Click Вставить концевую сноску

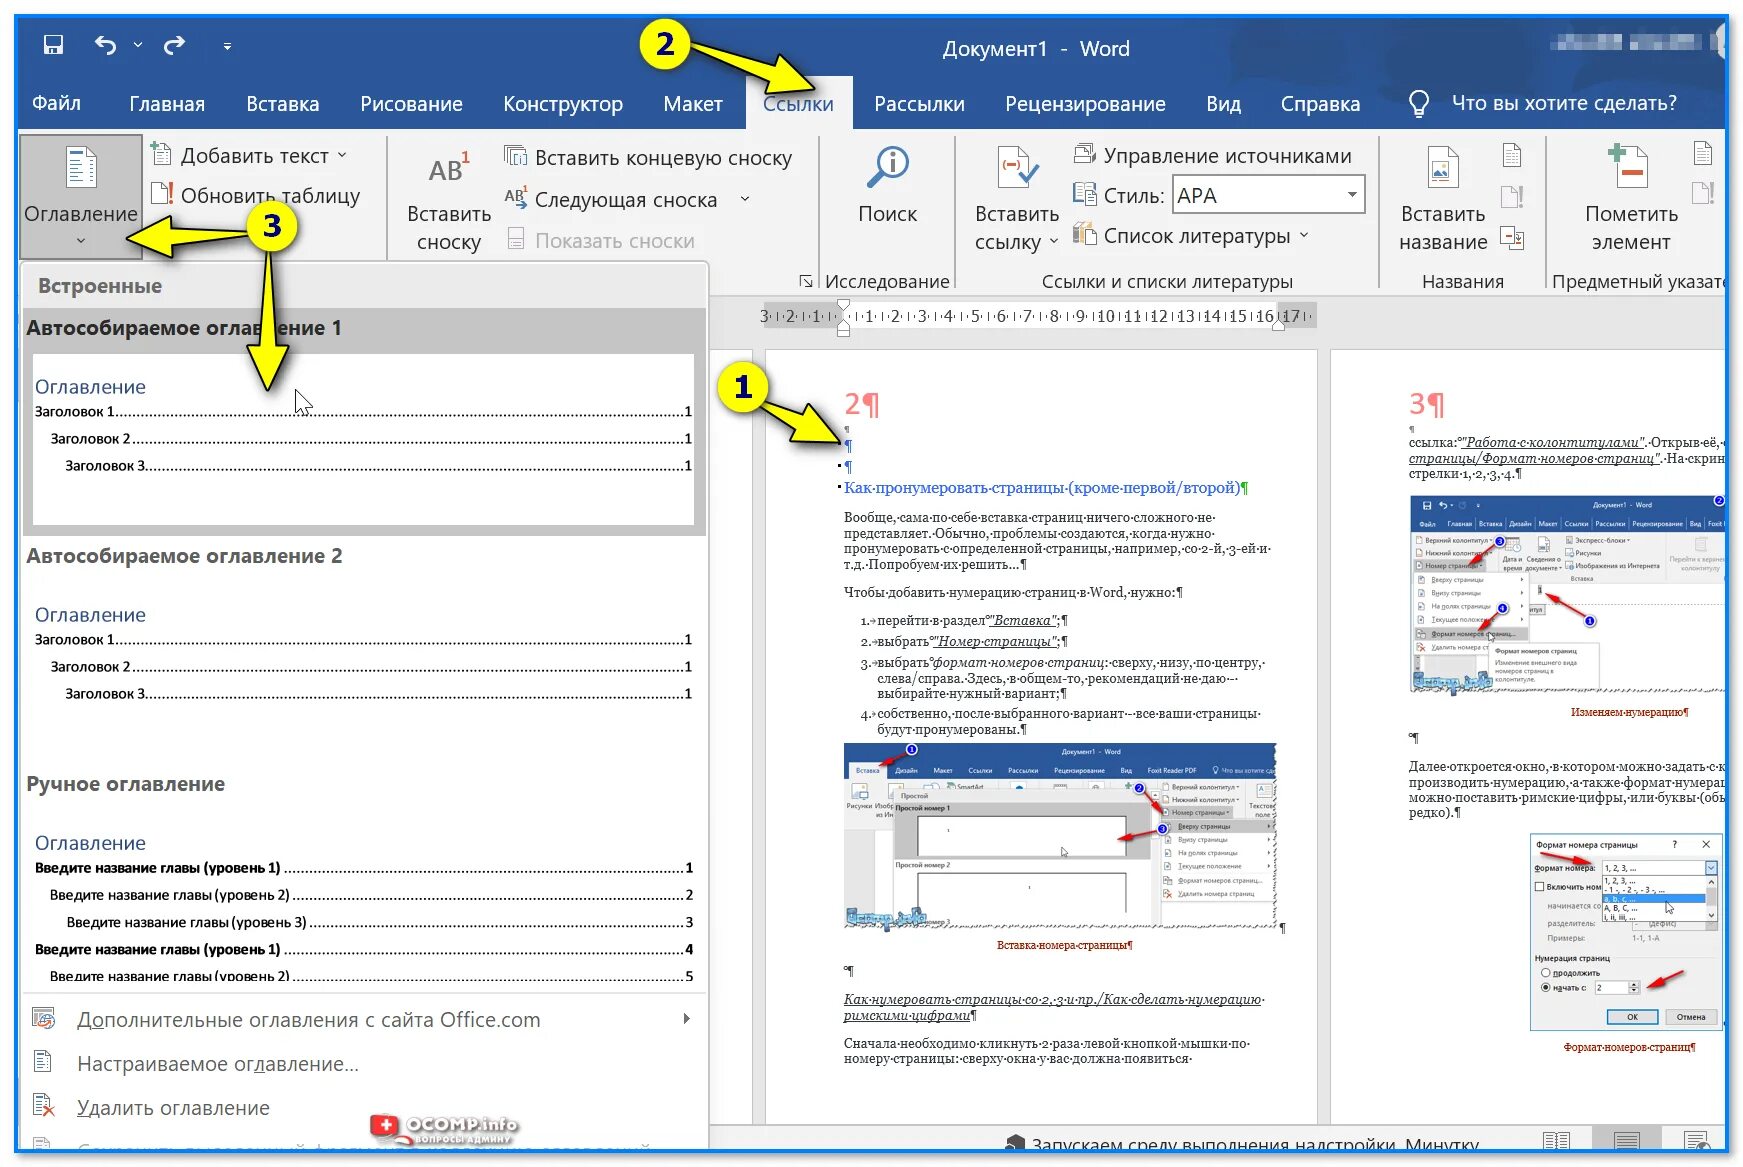(648, 157)
